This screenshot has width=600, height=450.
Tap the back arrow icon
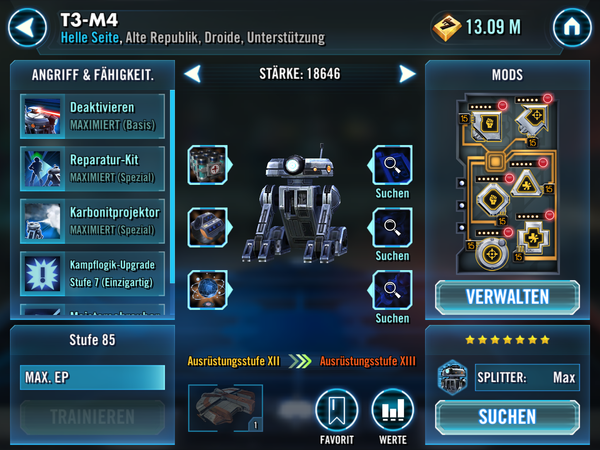[x=27, y=28]
